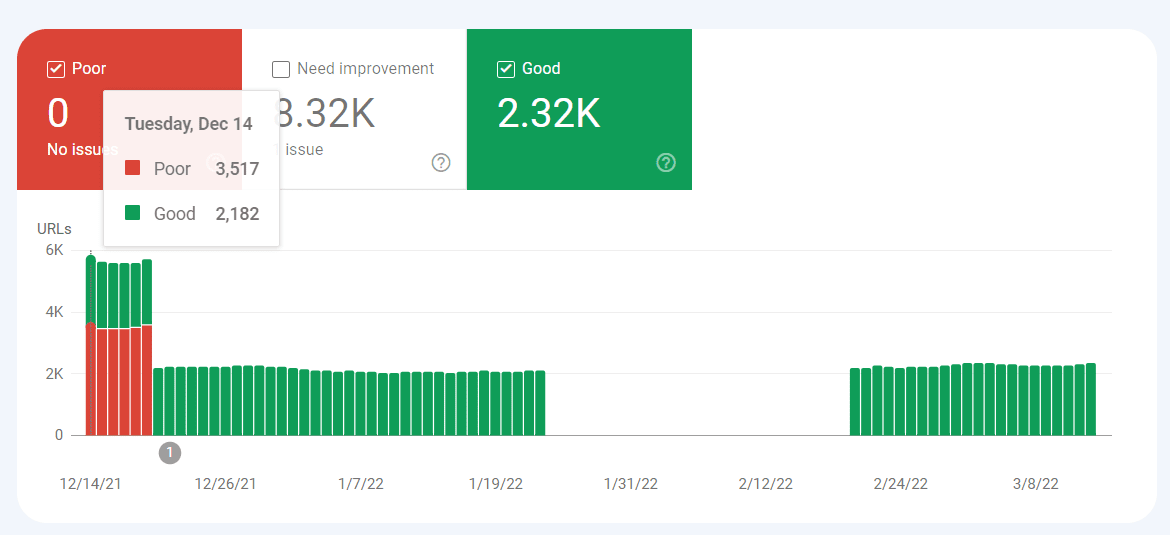
Task: Click red Poor swatch in tooltip legend
Action: click(132, 168)
